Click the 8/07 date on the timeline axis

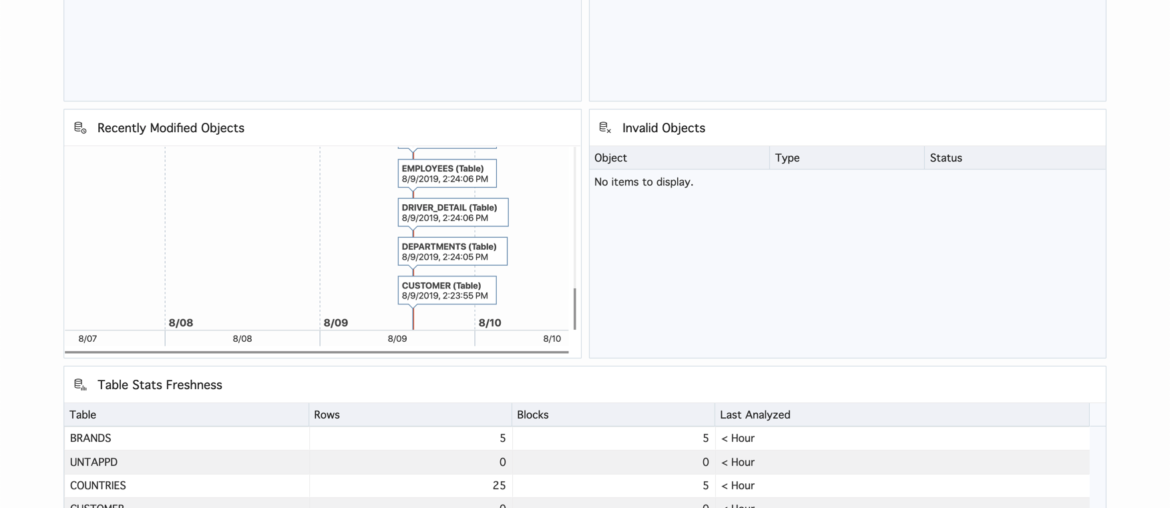pos(88,339)
